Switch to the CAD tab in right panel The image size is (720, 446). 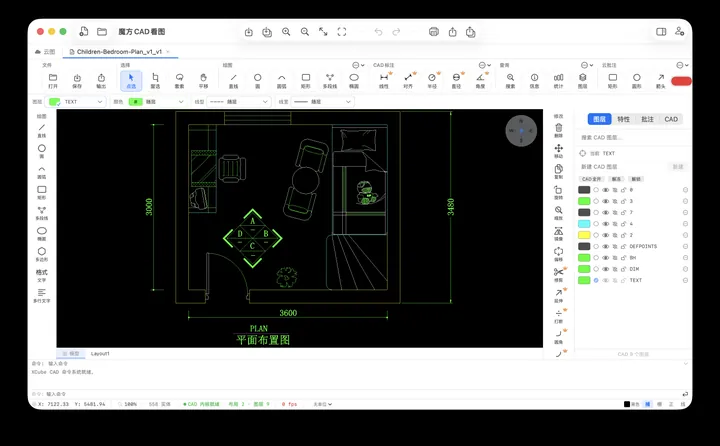(671, 119)
